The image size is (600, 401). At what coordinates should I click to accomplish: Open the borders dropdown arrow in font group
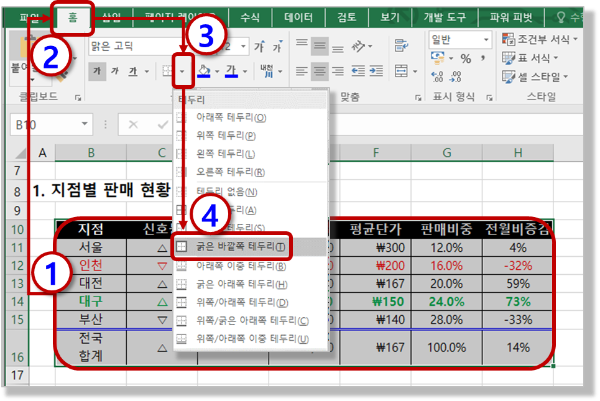(x=183, y=71)
